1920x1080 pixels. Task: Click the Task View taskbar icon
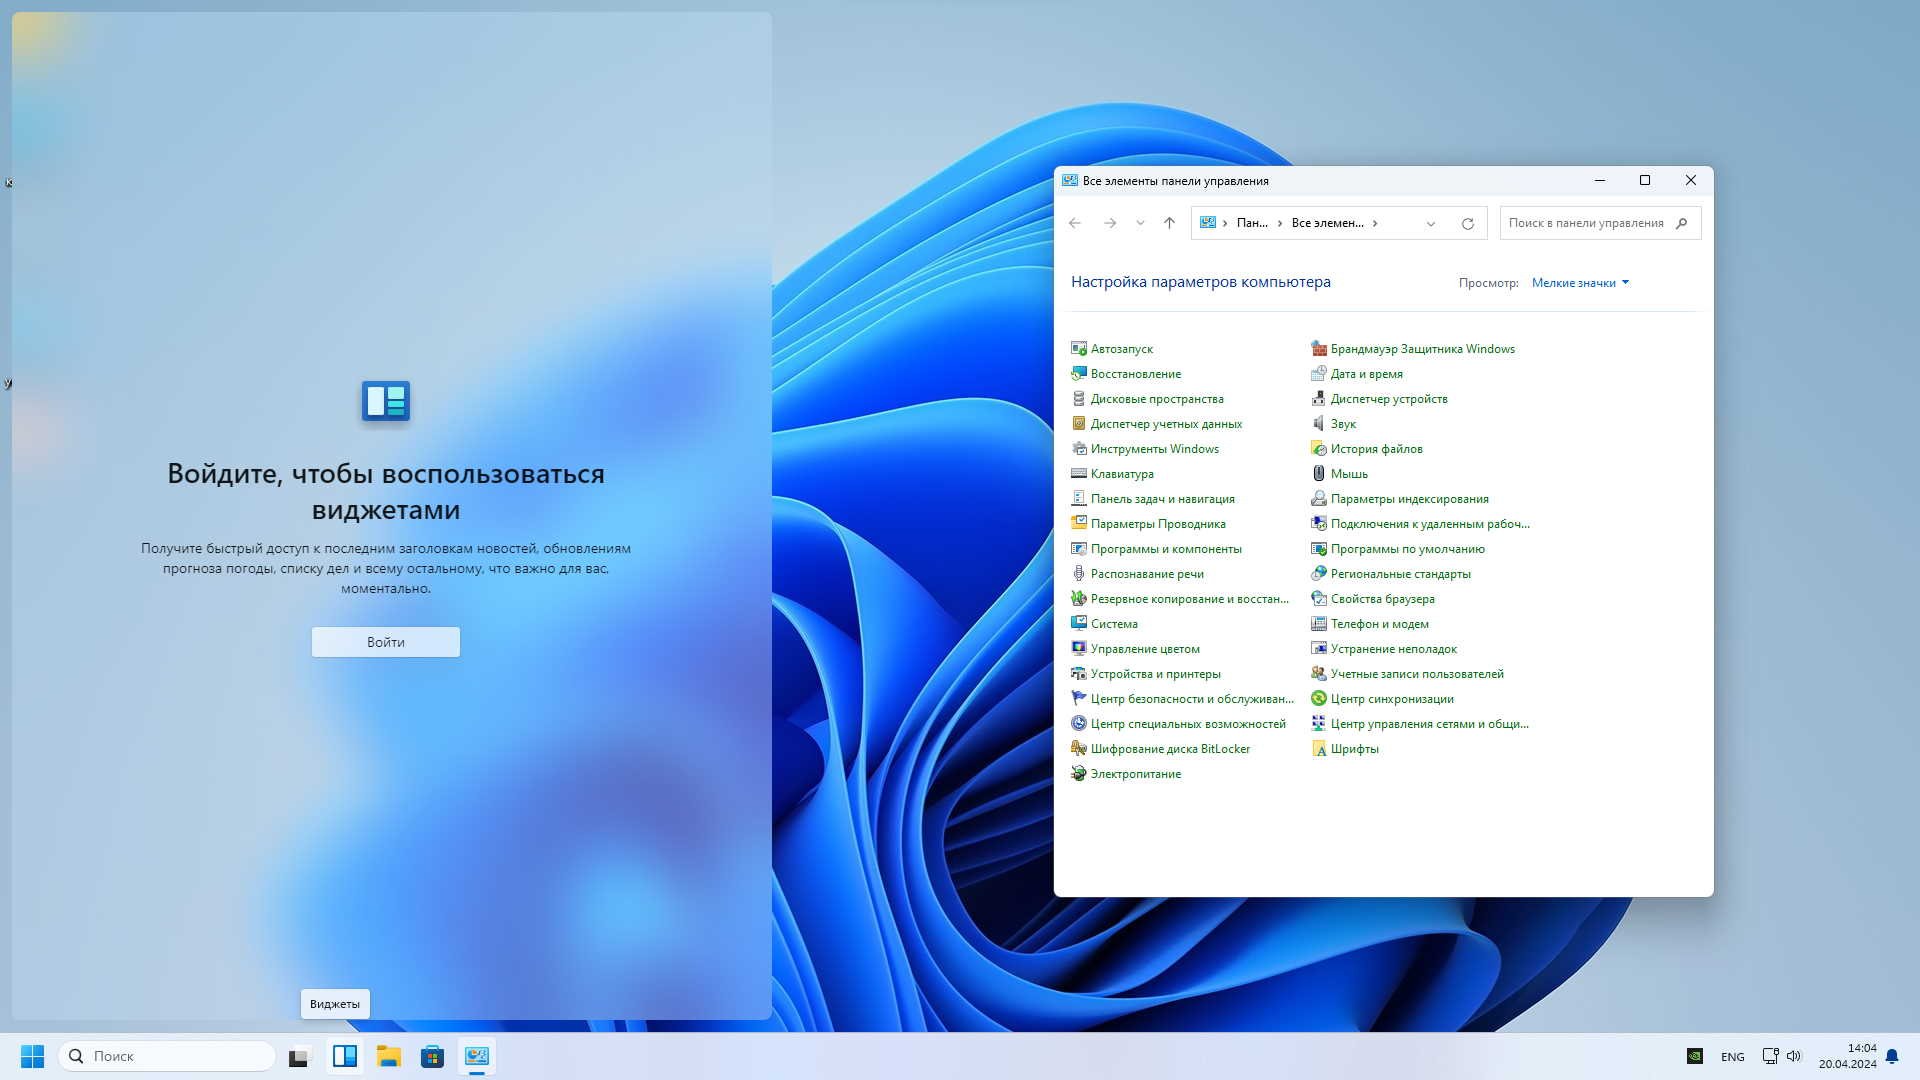[x=300, y=1056]
